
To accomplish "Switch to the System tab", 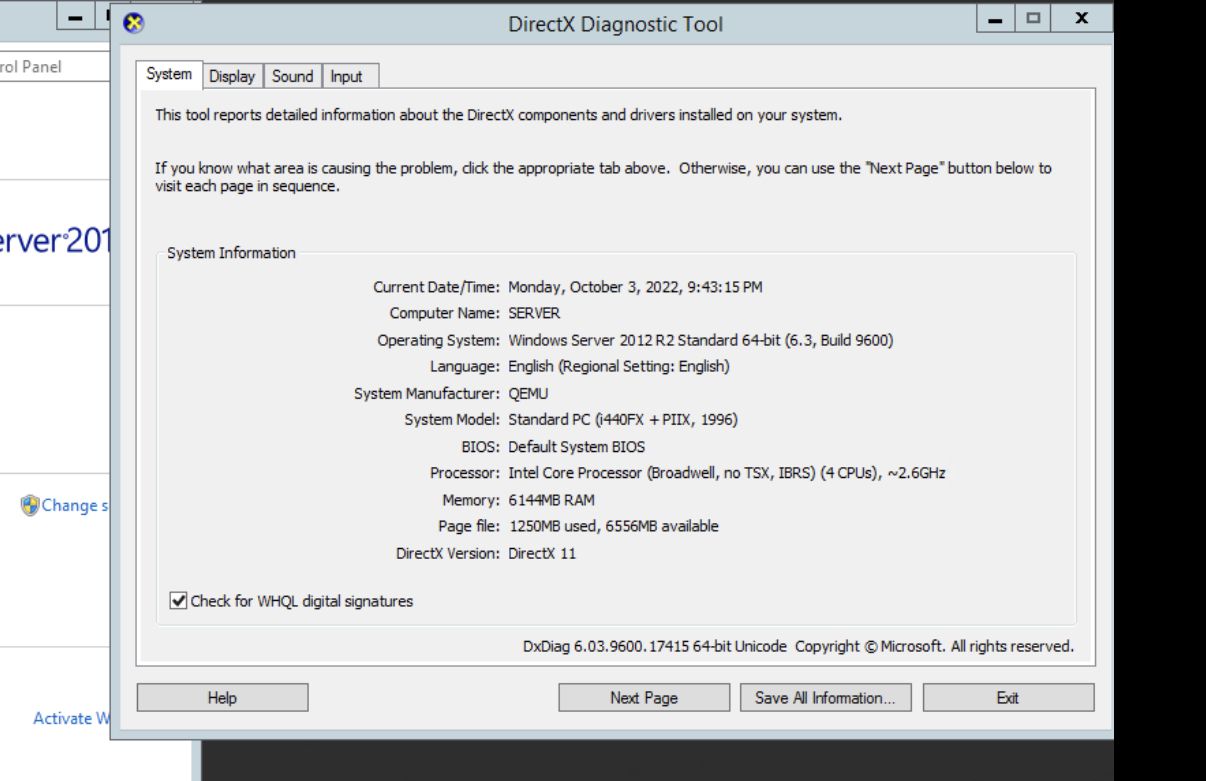I will click(x=168, y=75).
